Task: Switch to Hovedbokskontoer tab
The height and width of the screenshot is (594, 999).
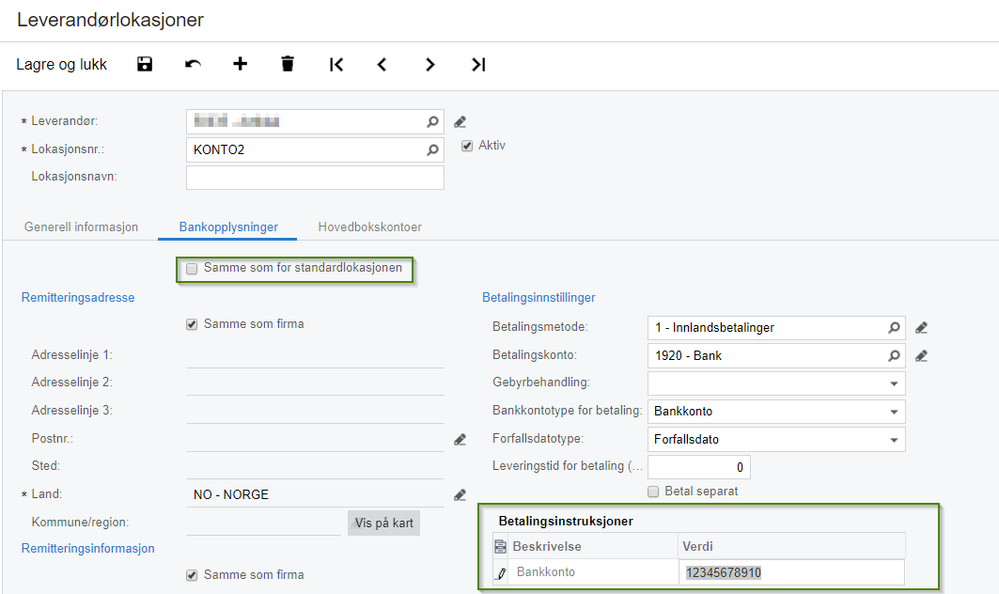Action: [370, 227]
